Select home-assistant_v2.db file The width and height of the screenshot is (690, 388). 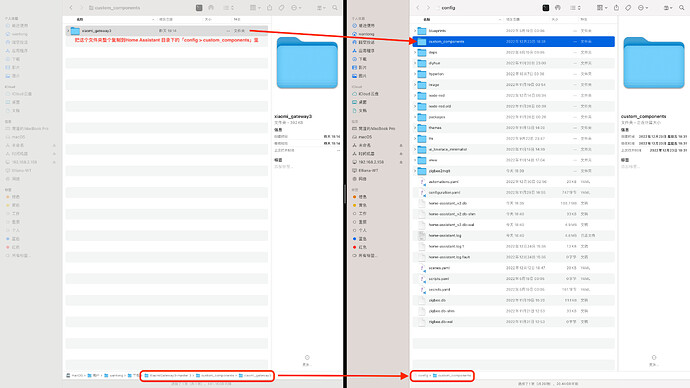[x=514, y=203]
